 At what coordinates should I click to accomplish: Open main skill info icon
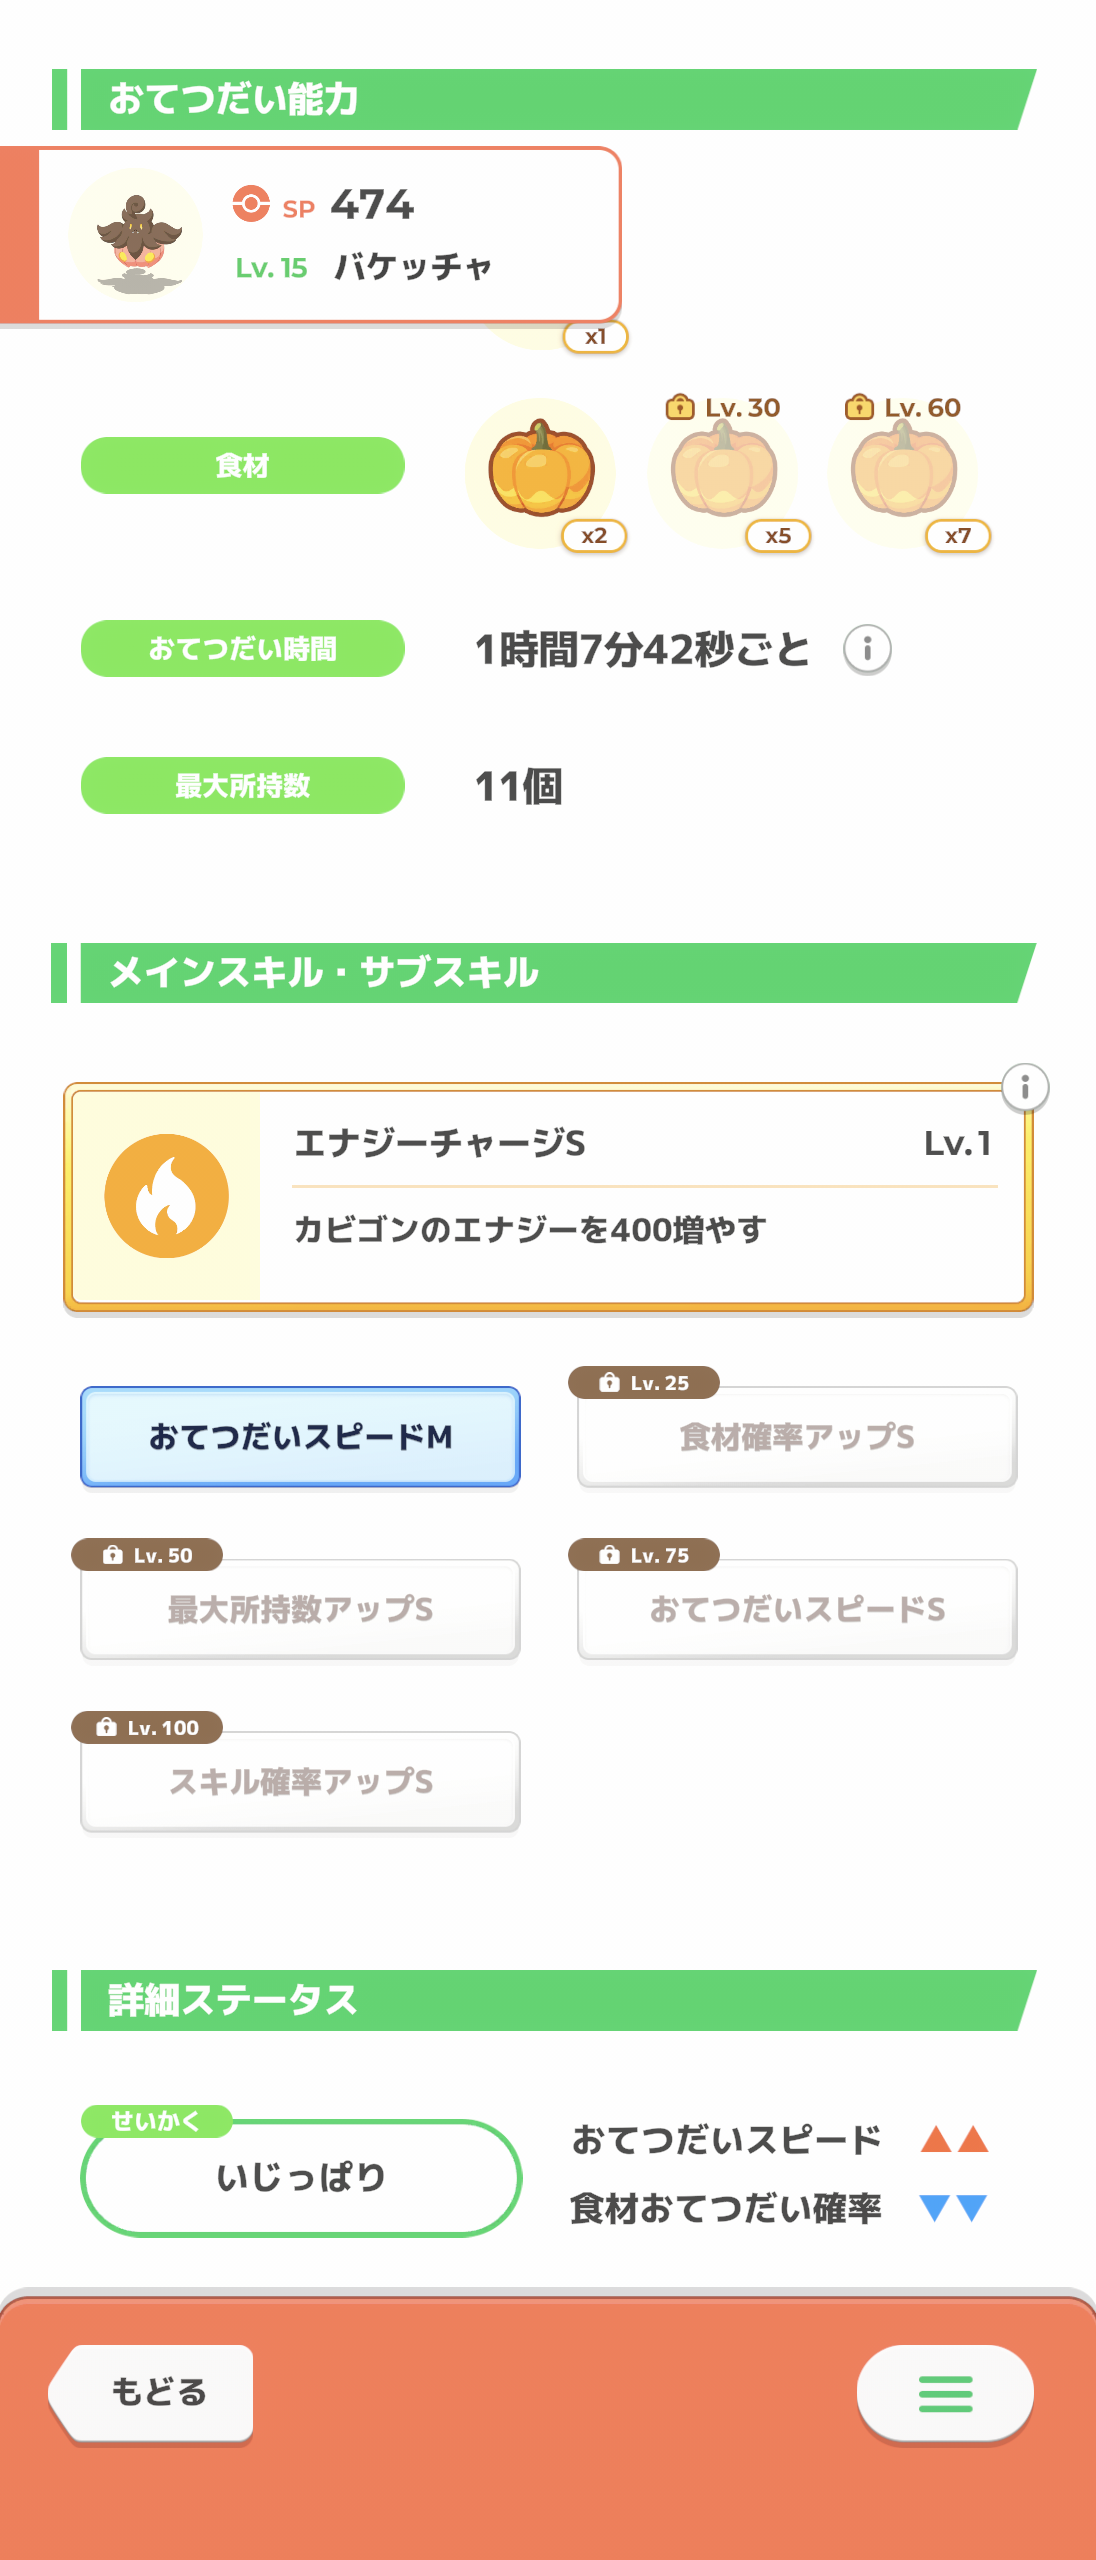1024,1088
